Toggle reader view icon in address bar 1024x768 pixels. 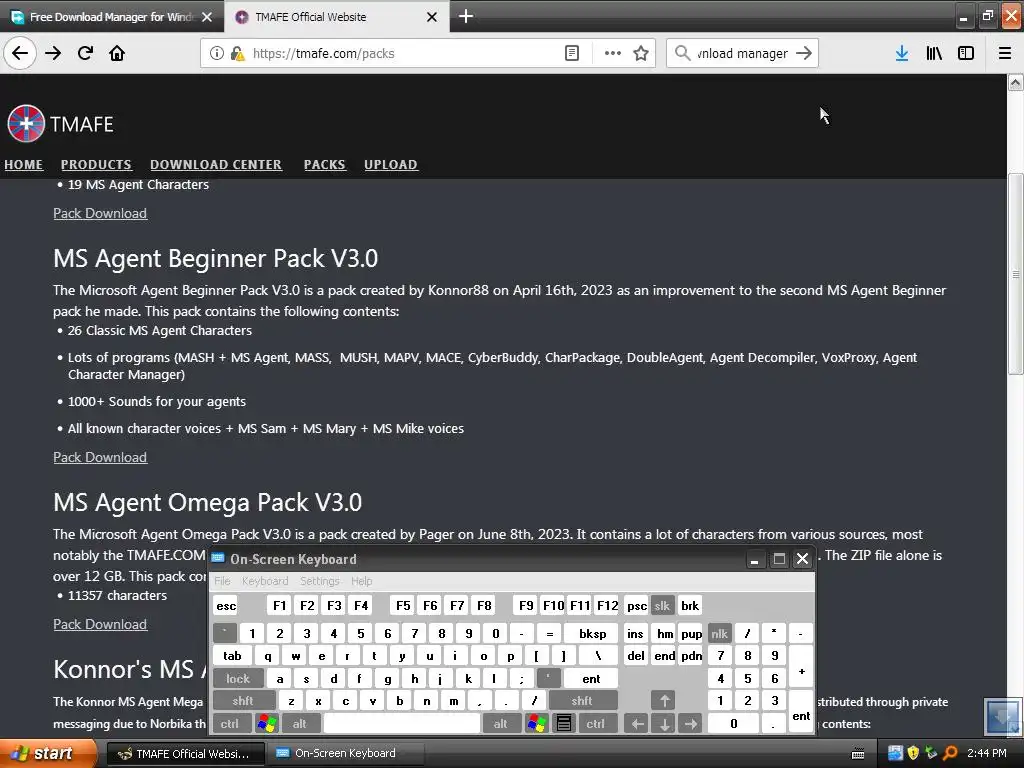[571, 53]
